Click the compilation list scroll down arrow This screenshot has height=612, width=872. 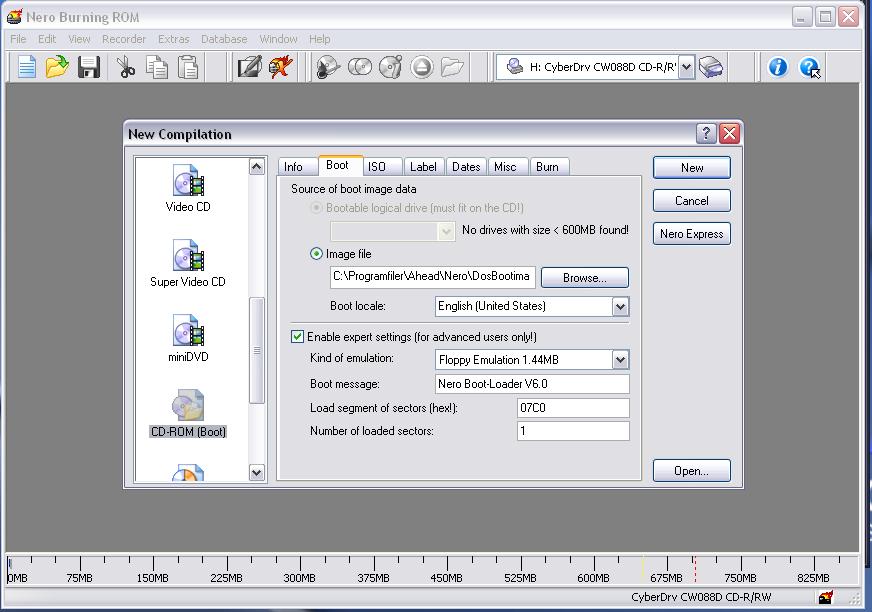pyautogui.click(x=256, y=473)
